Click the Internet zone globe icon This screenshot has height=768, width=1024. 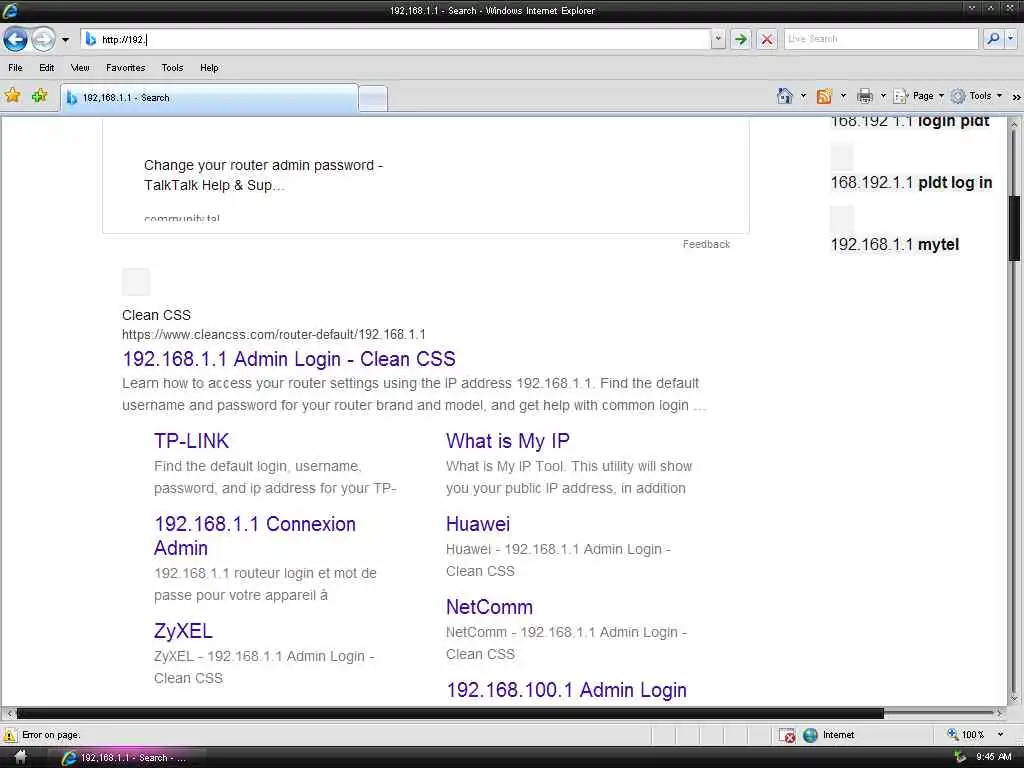pos(810,735)
